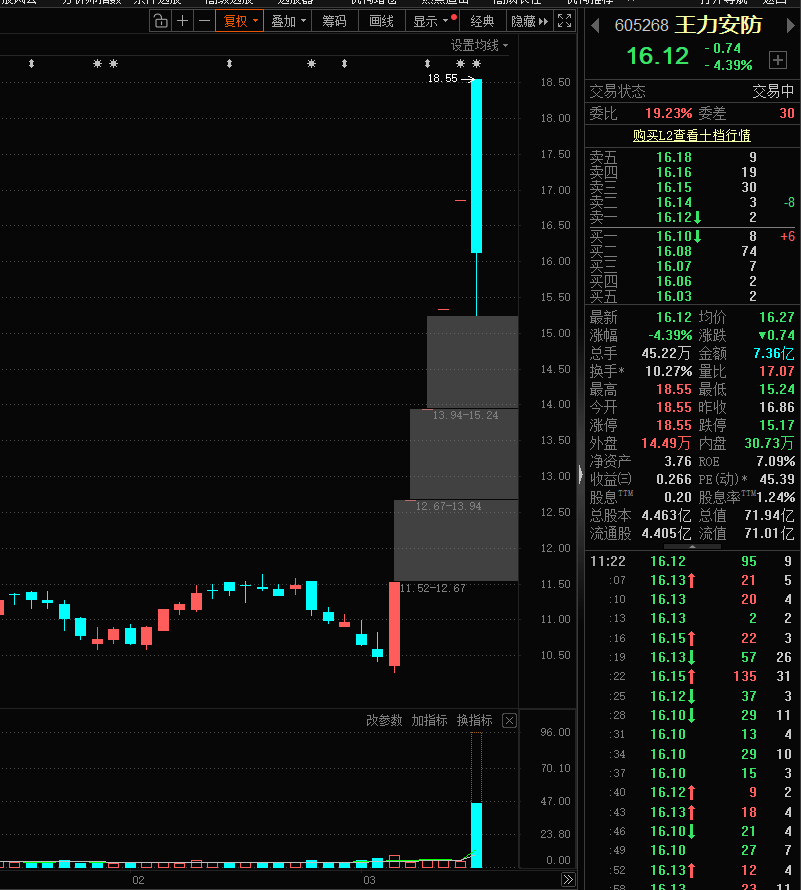Zoom out chart with minus icon
The image size is (801, 890).
pos(205,21)
